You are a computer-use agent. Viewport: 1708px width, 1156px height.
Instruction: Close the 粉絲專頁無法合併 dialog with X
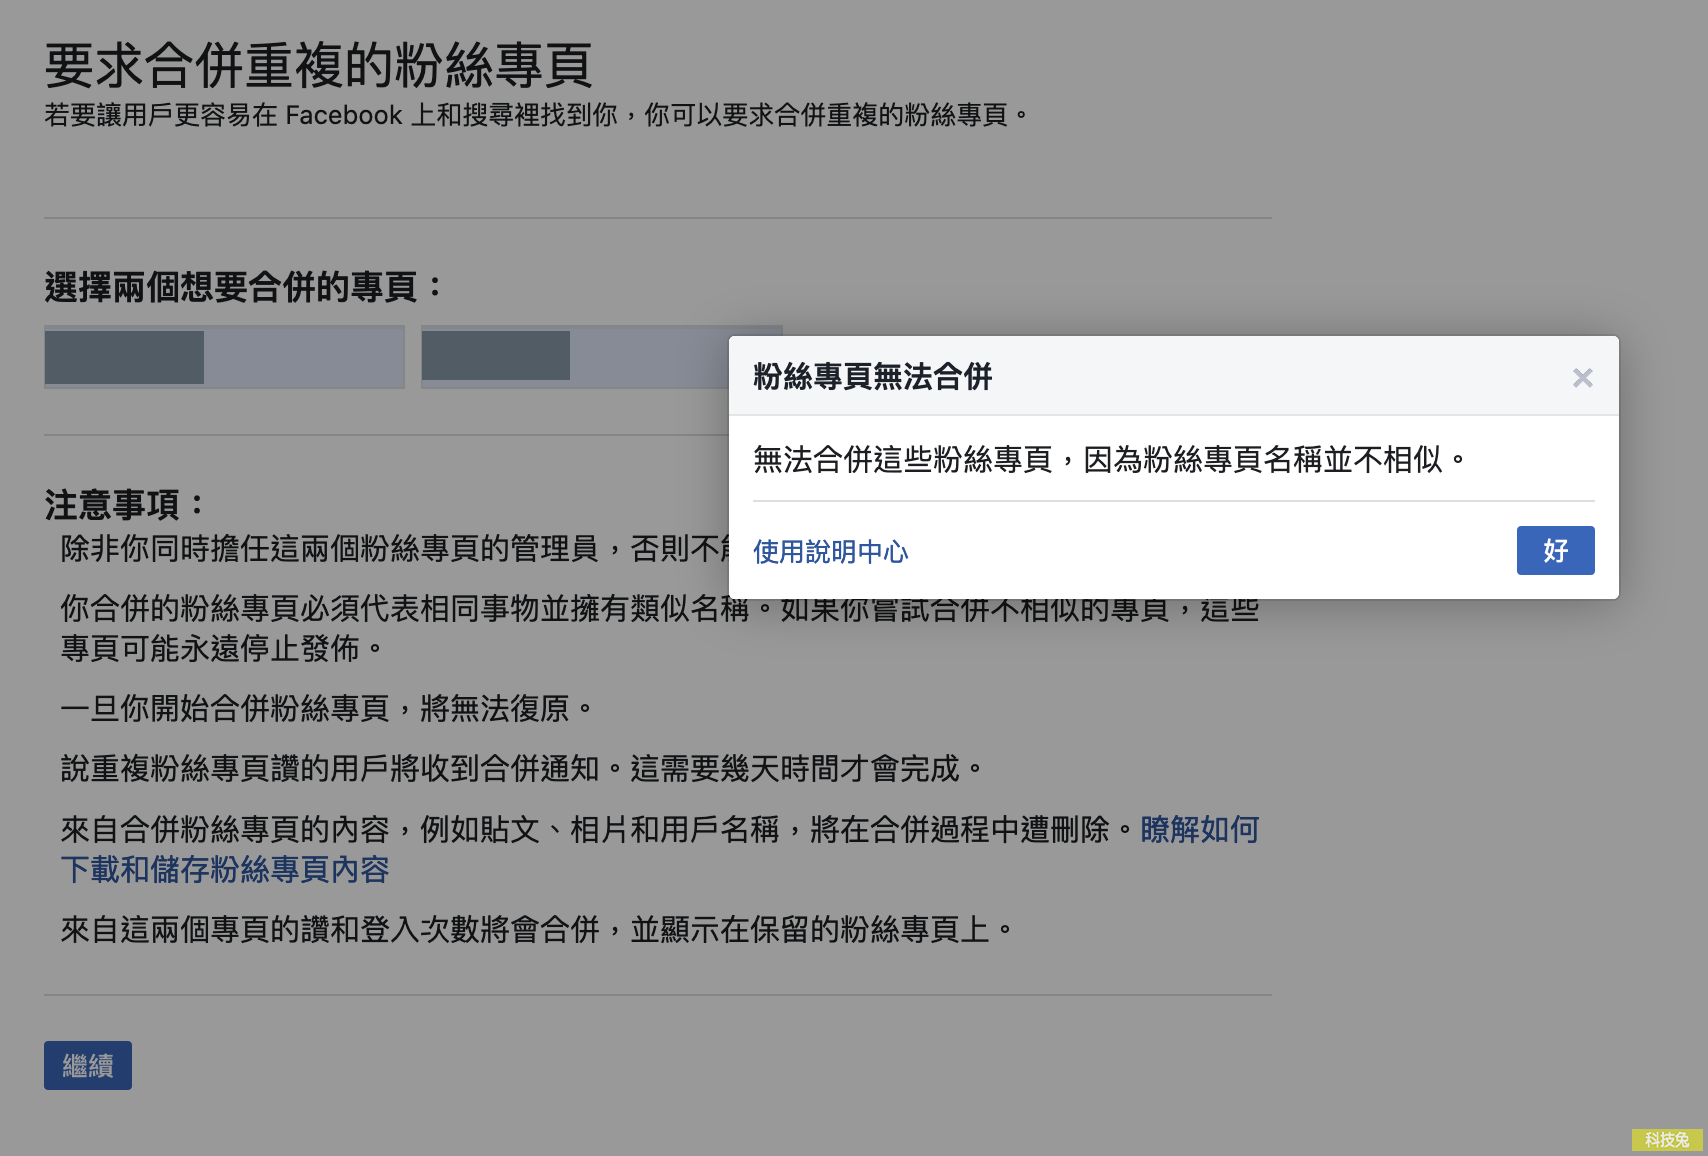(1582, 378)
